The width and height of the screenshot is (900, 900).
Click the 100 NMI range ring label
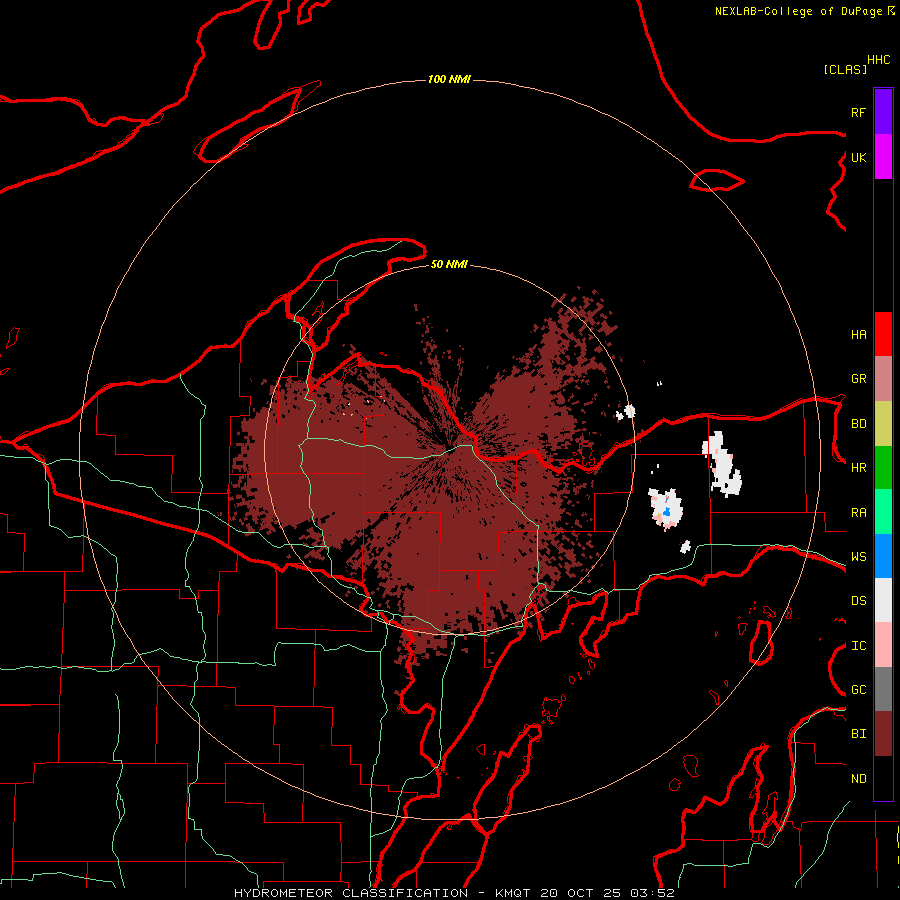click(x=449, y=79)
